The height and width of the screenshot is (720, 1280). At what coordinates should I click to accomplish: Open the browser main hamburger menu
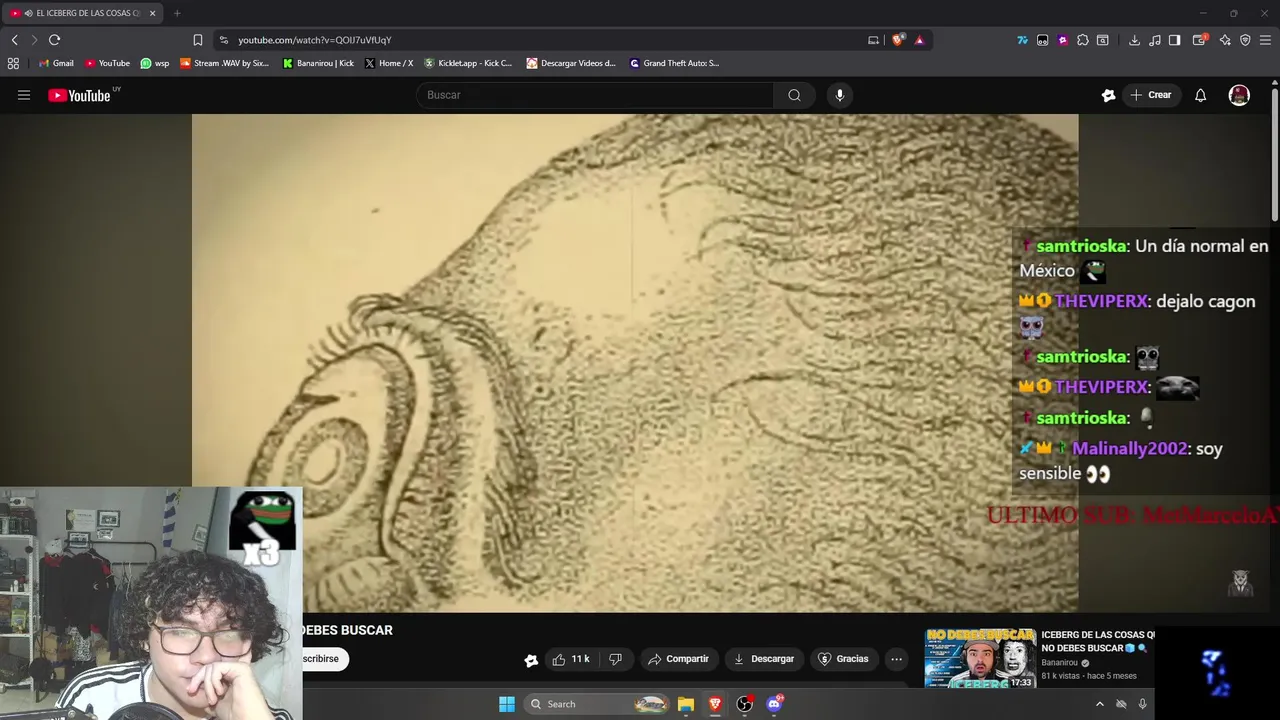[x=1266, y=40]
